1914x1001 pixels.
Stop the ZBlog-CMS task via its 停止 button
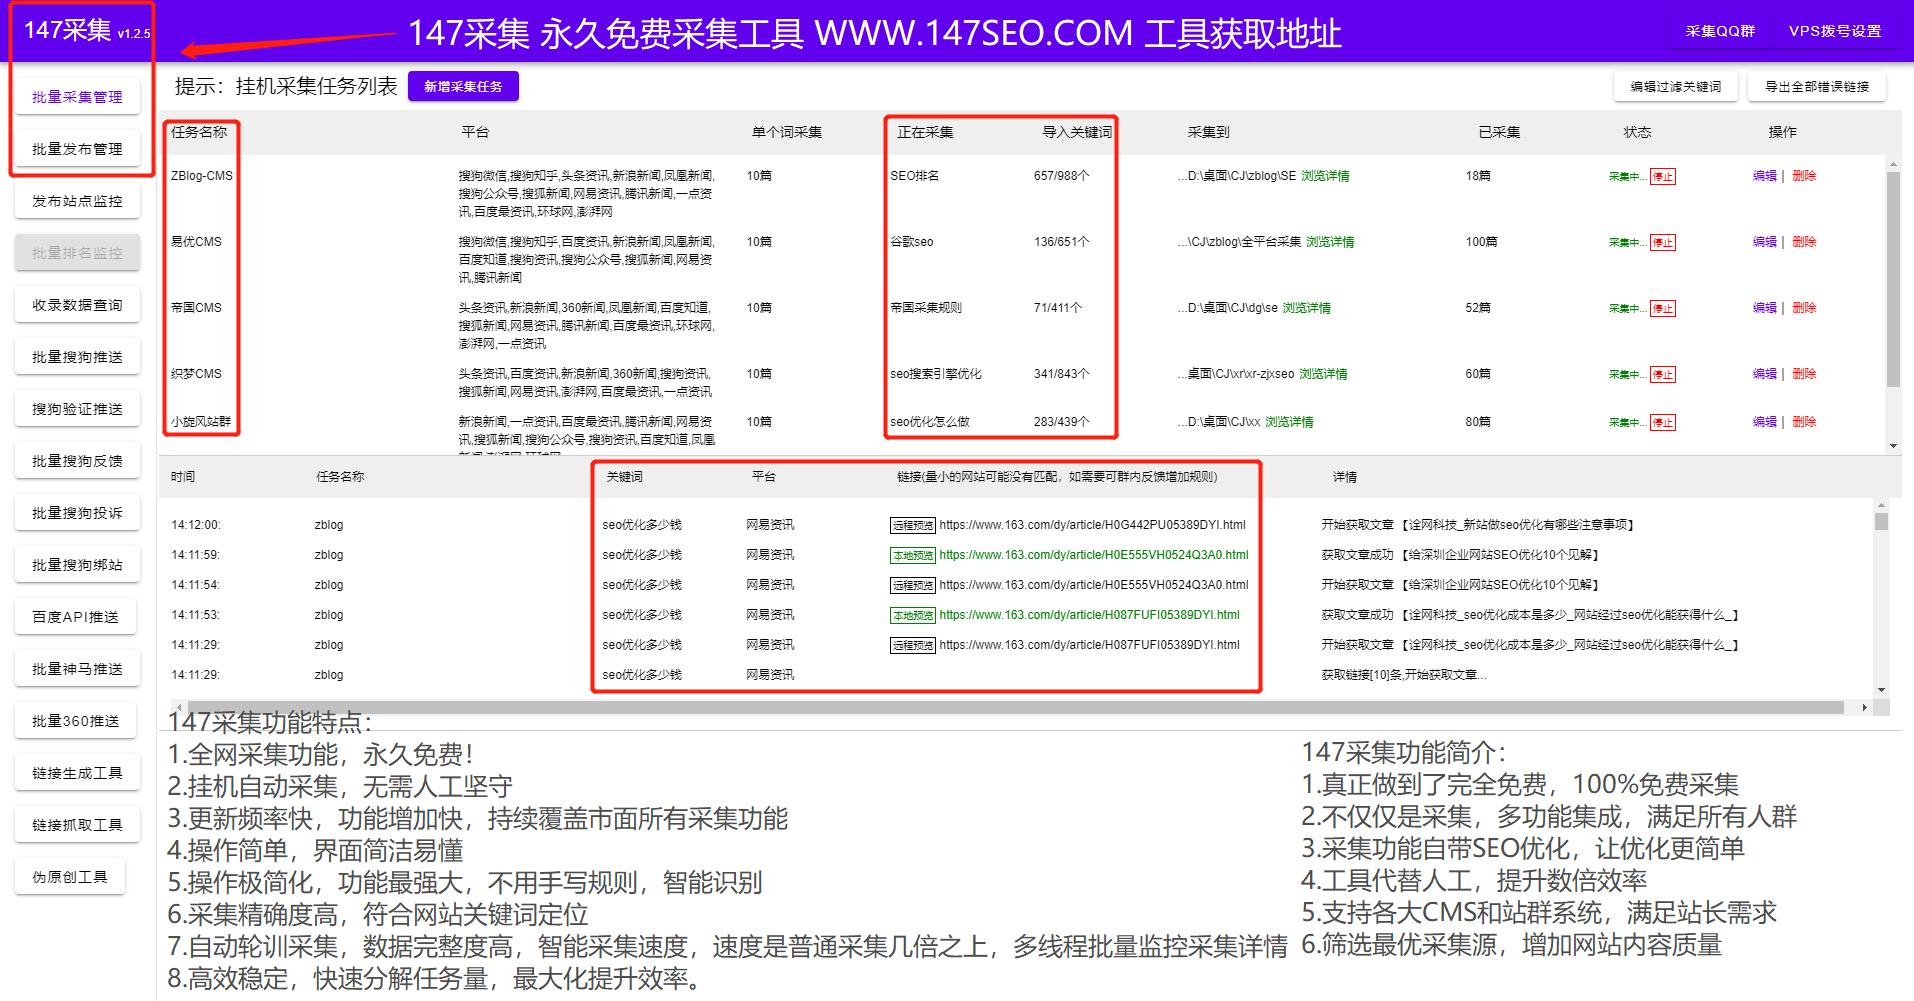click(1664, 175)
